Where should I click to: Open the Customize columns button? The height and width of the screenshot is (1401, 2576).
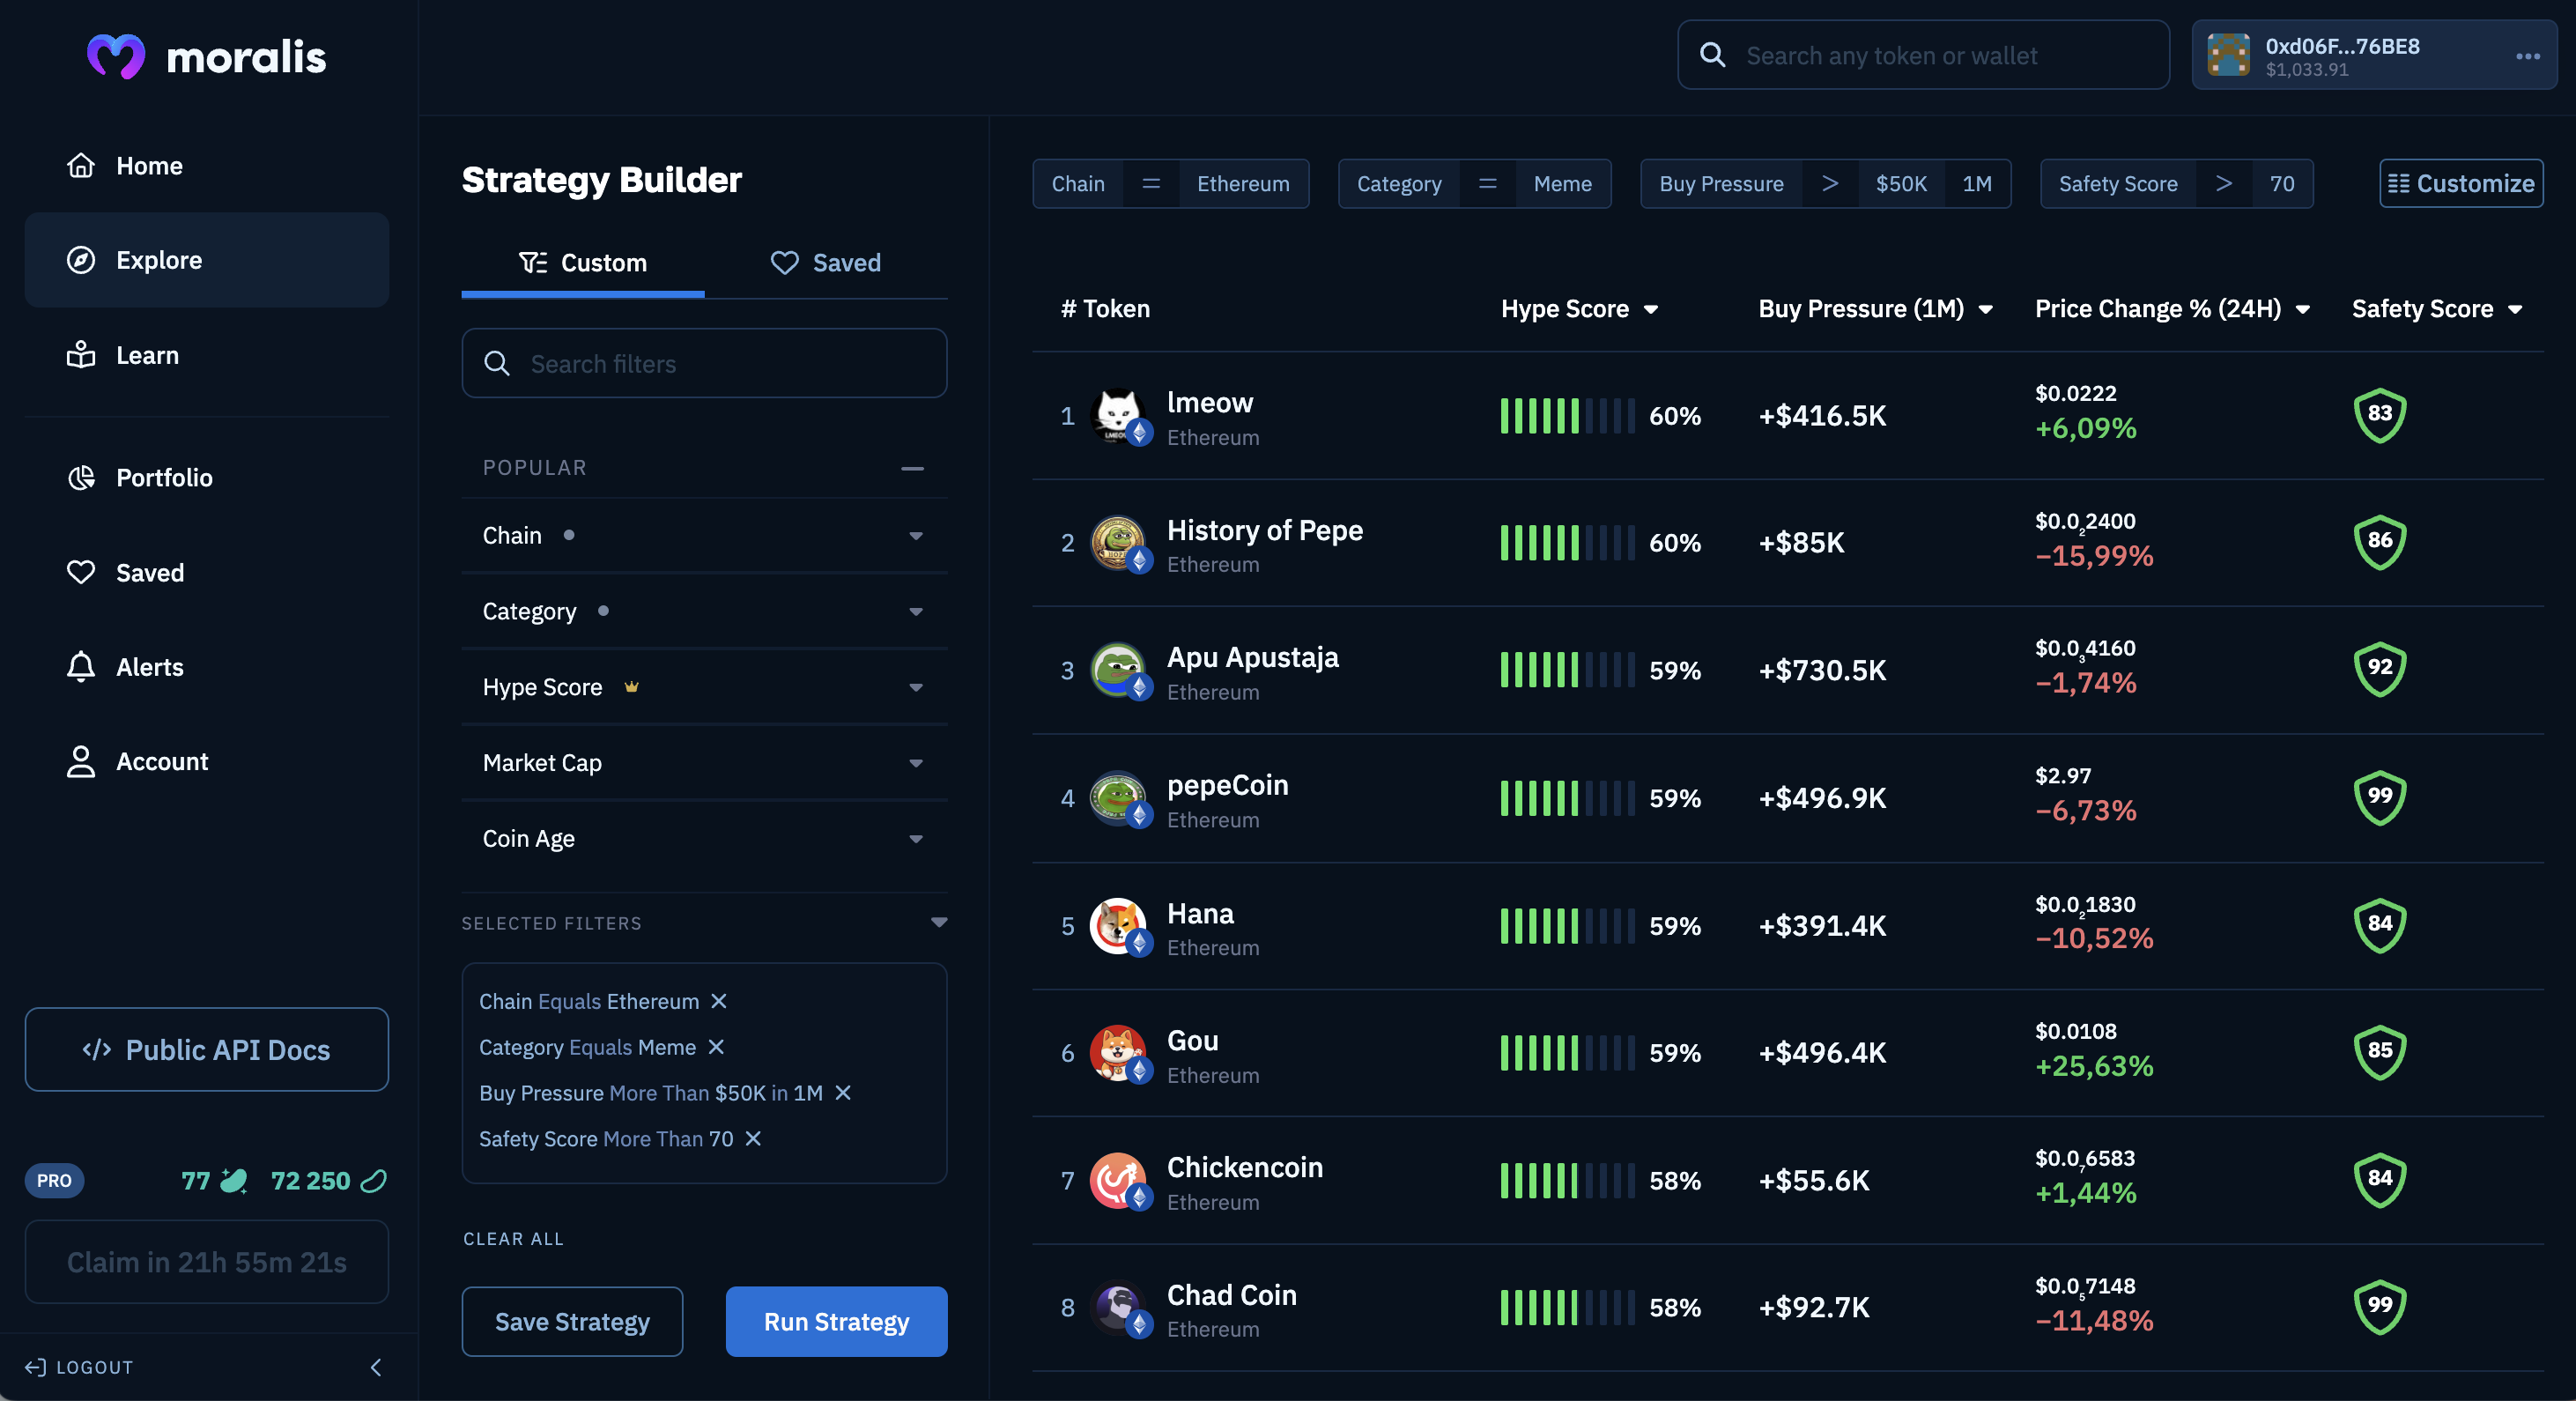[x=2461, y=184]
